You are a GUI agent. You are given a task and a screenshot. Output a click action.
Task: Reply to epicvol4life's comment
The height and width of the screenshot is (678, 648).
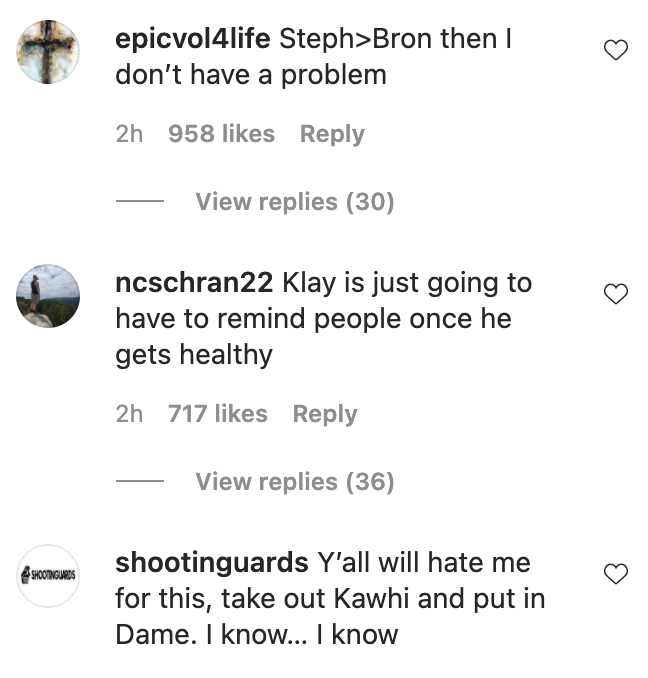pos(332,134)
